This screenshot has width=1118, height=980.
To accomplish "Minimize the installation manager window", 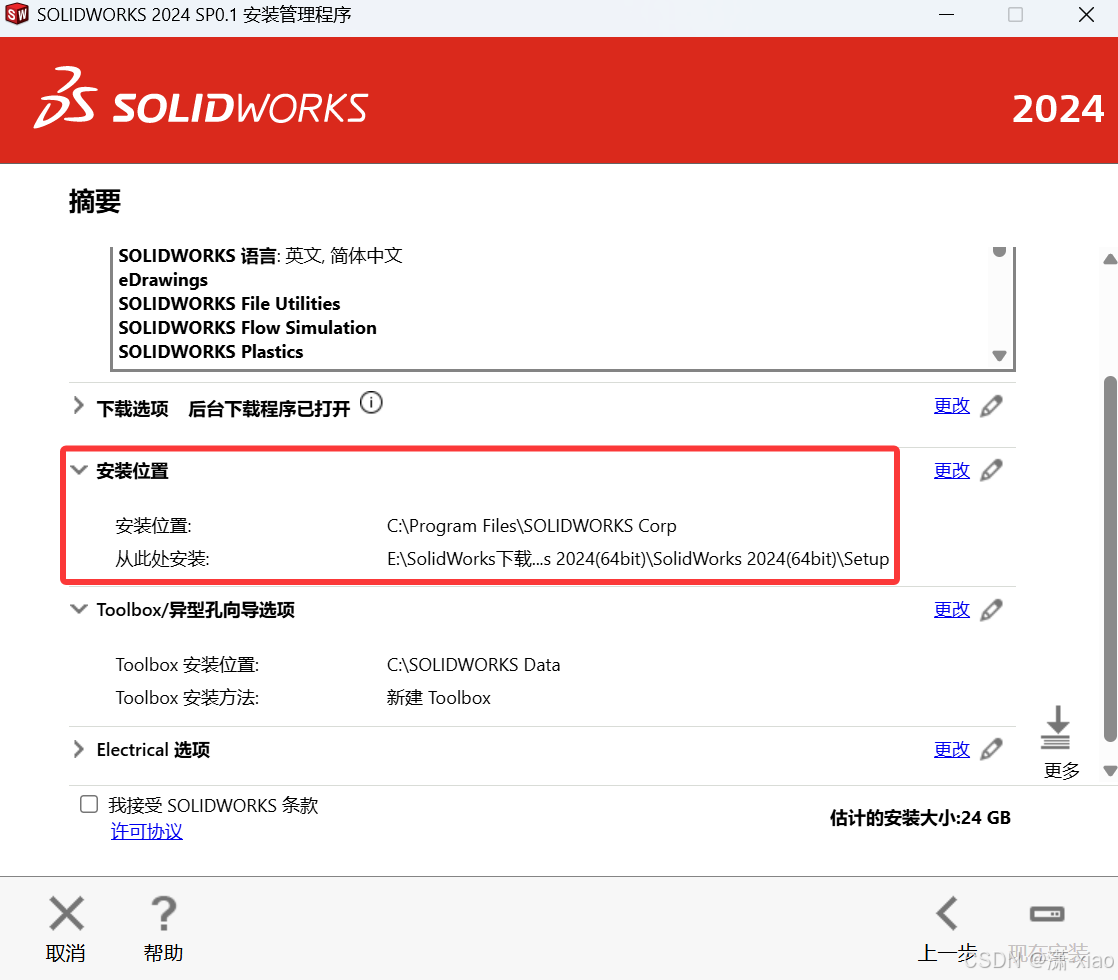I will pos(946,14).
